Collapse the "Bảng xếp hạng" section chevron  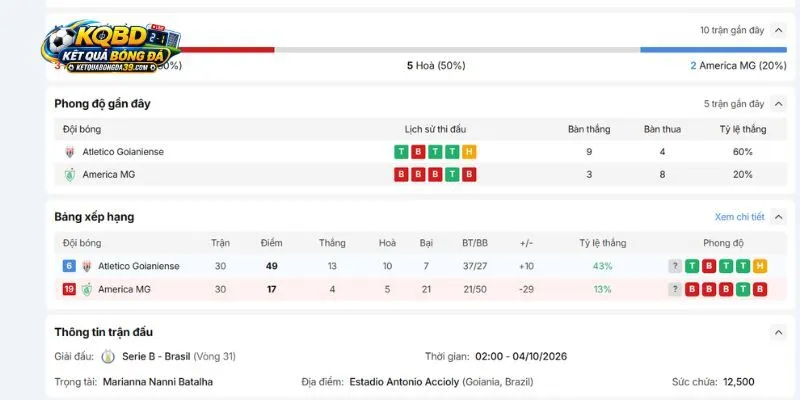[x=778, y=217]
